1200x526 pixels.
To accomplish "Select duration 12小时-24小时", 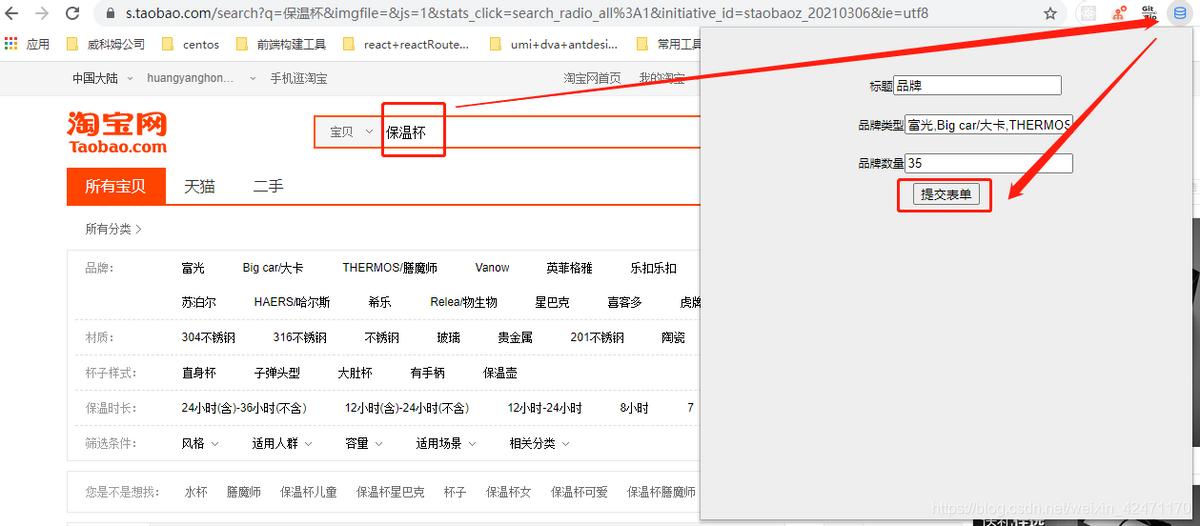I will pyautogui.click(x=544, y=408).
